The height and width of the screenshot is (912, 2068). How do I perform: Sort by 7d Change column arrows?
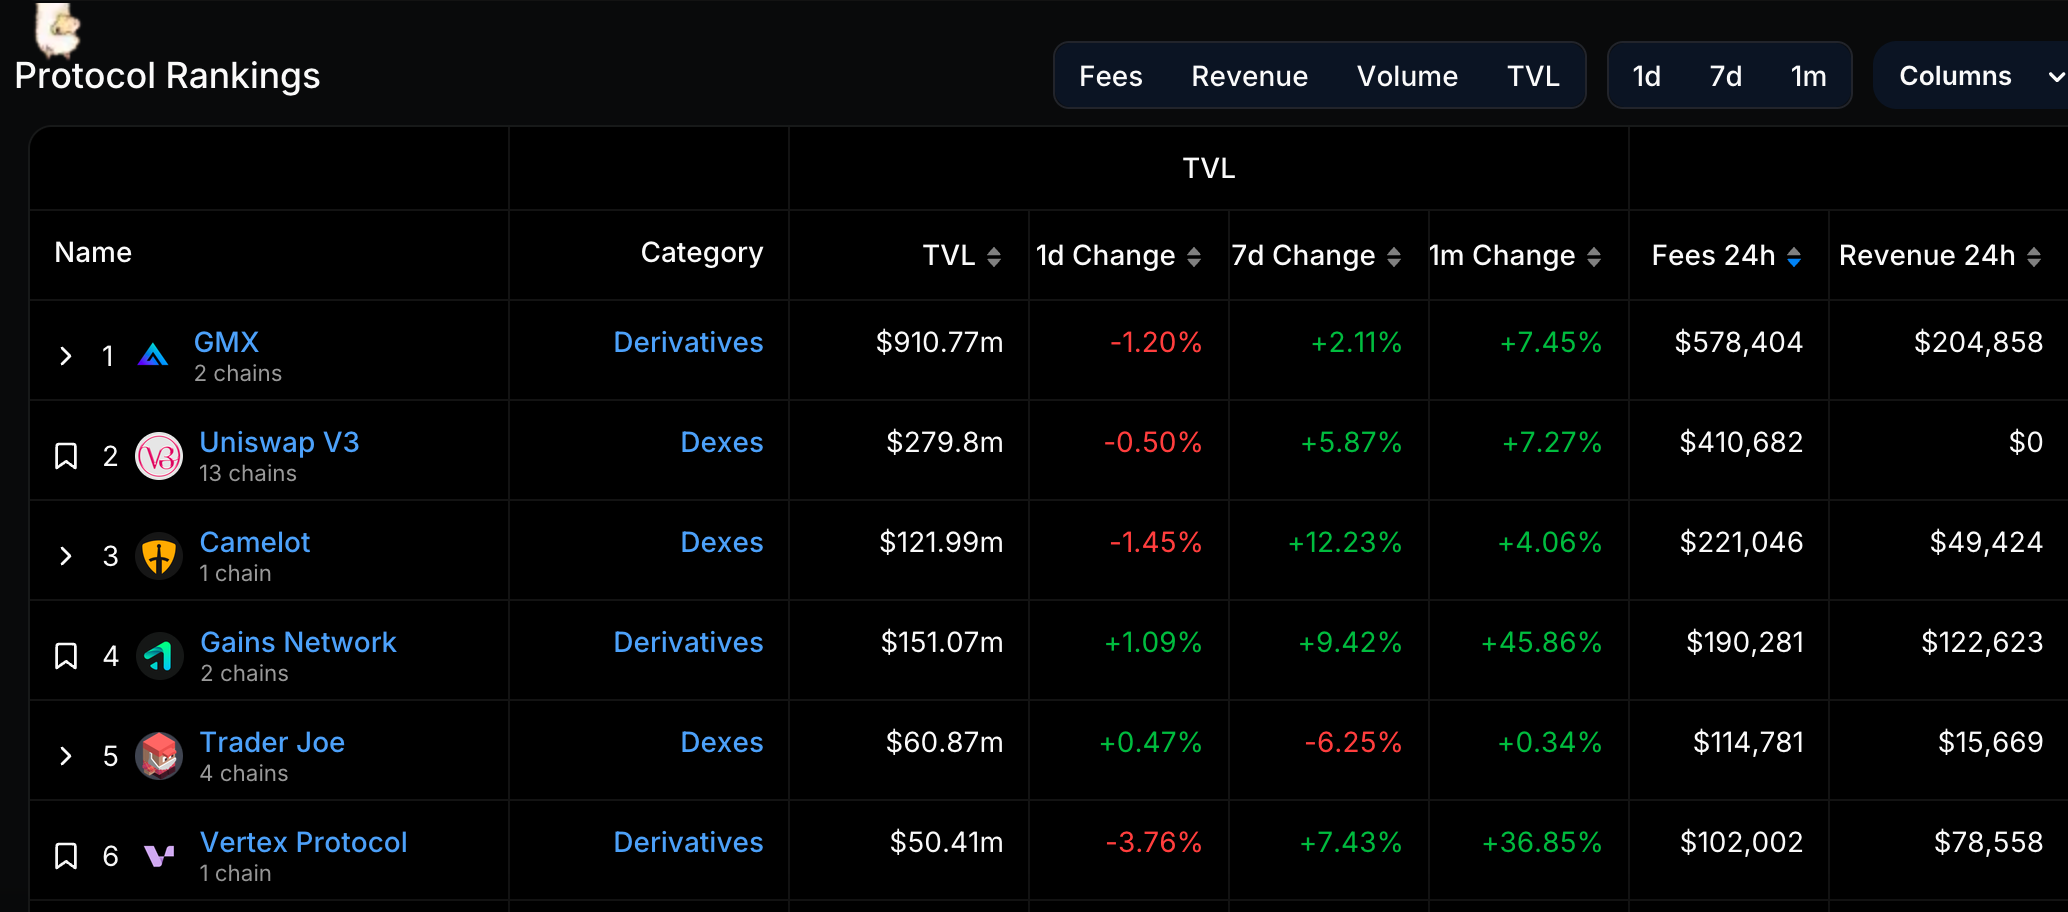(x=1394, y=257)
